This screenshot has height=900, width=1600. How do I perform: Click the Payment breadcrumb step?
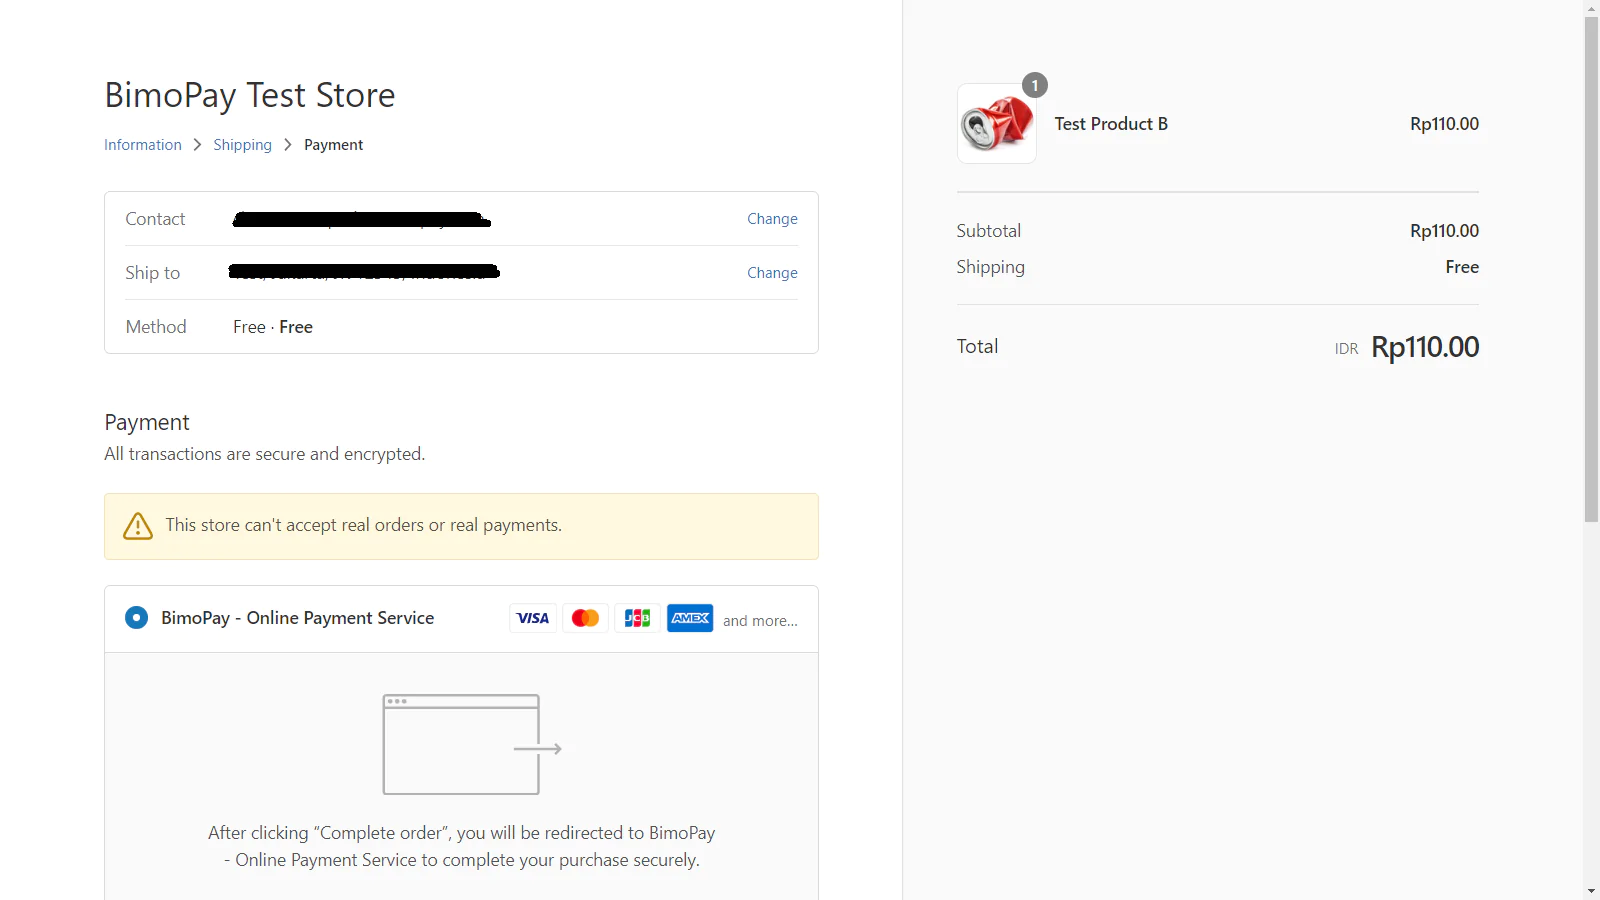pos(333,145)
